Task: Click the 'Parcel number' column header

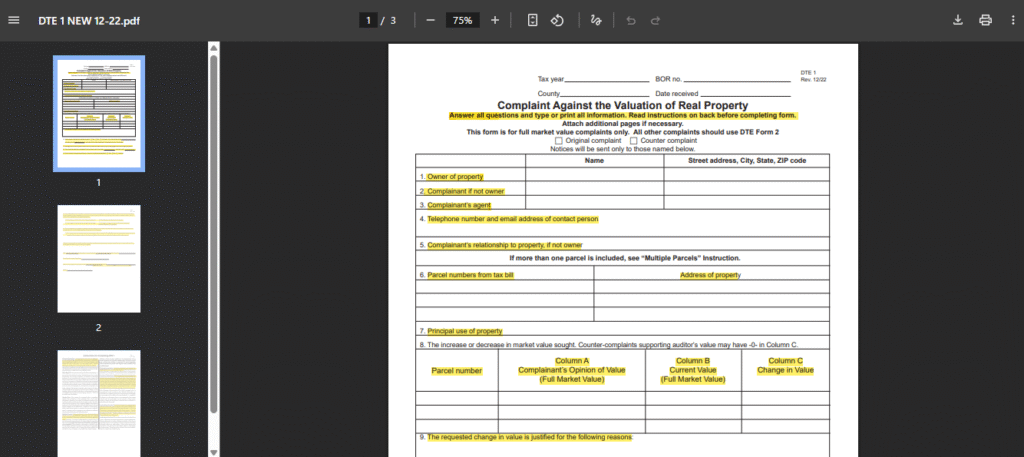Action: point(456,371)
